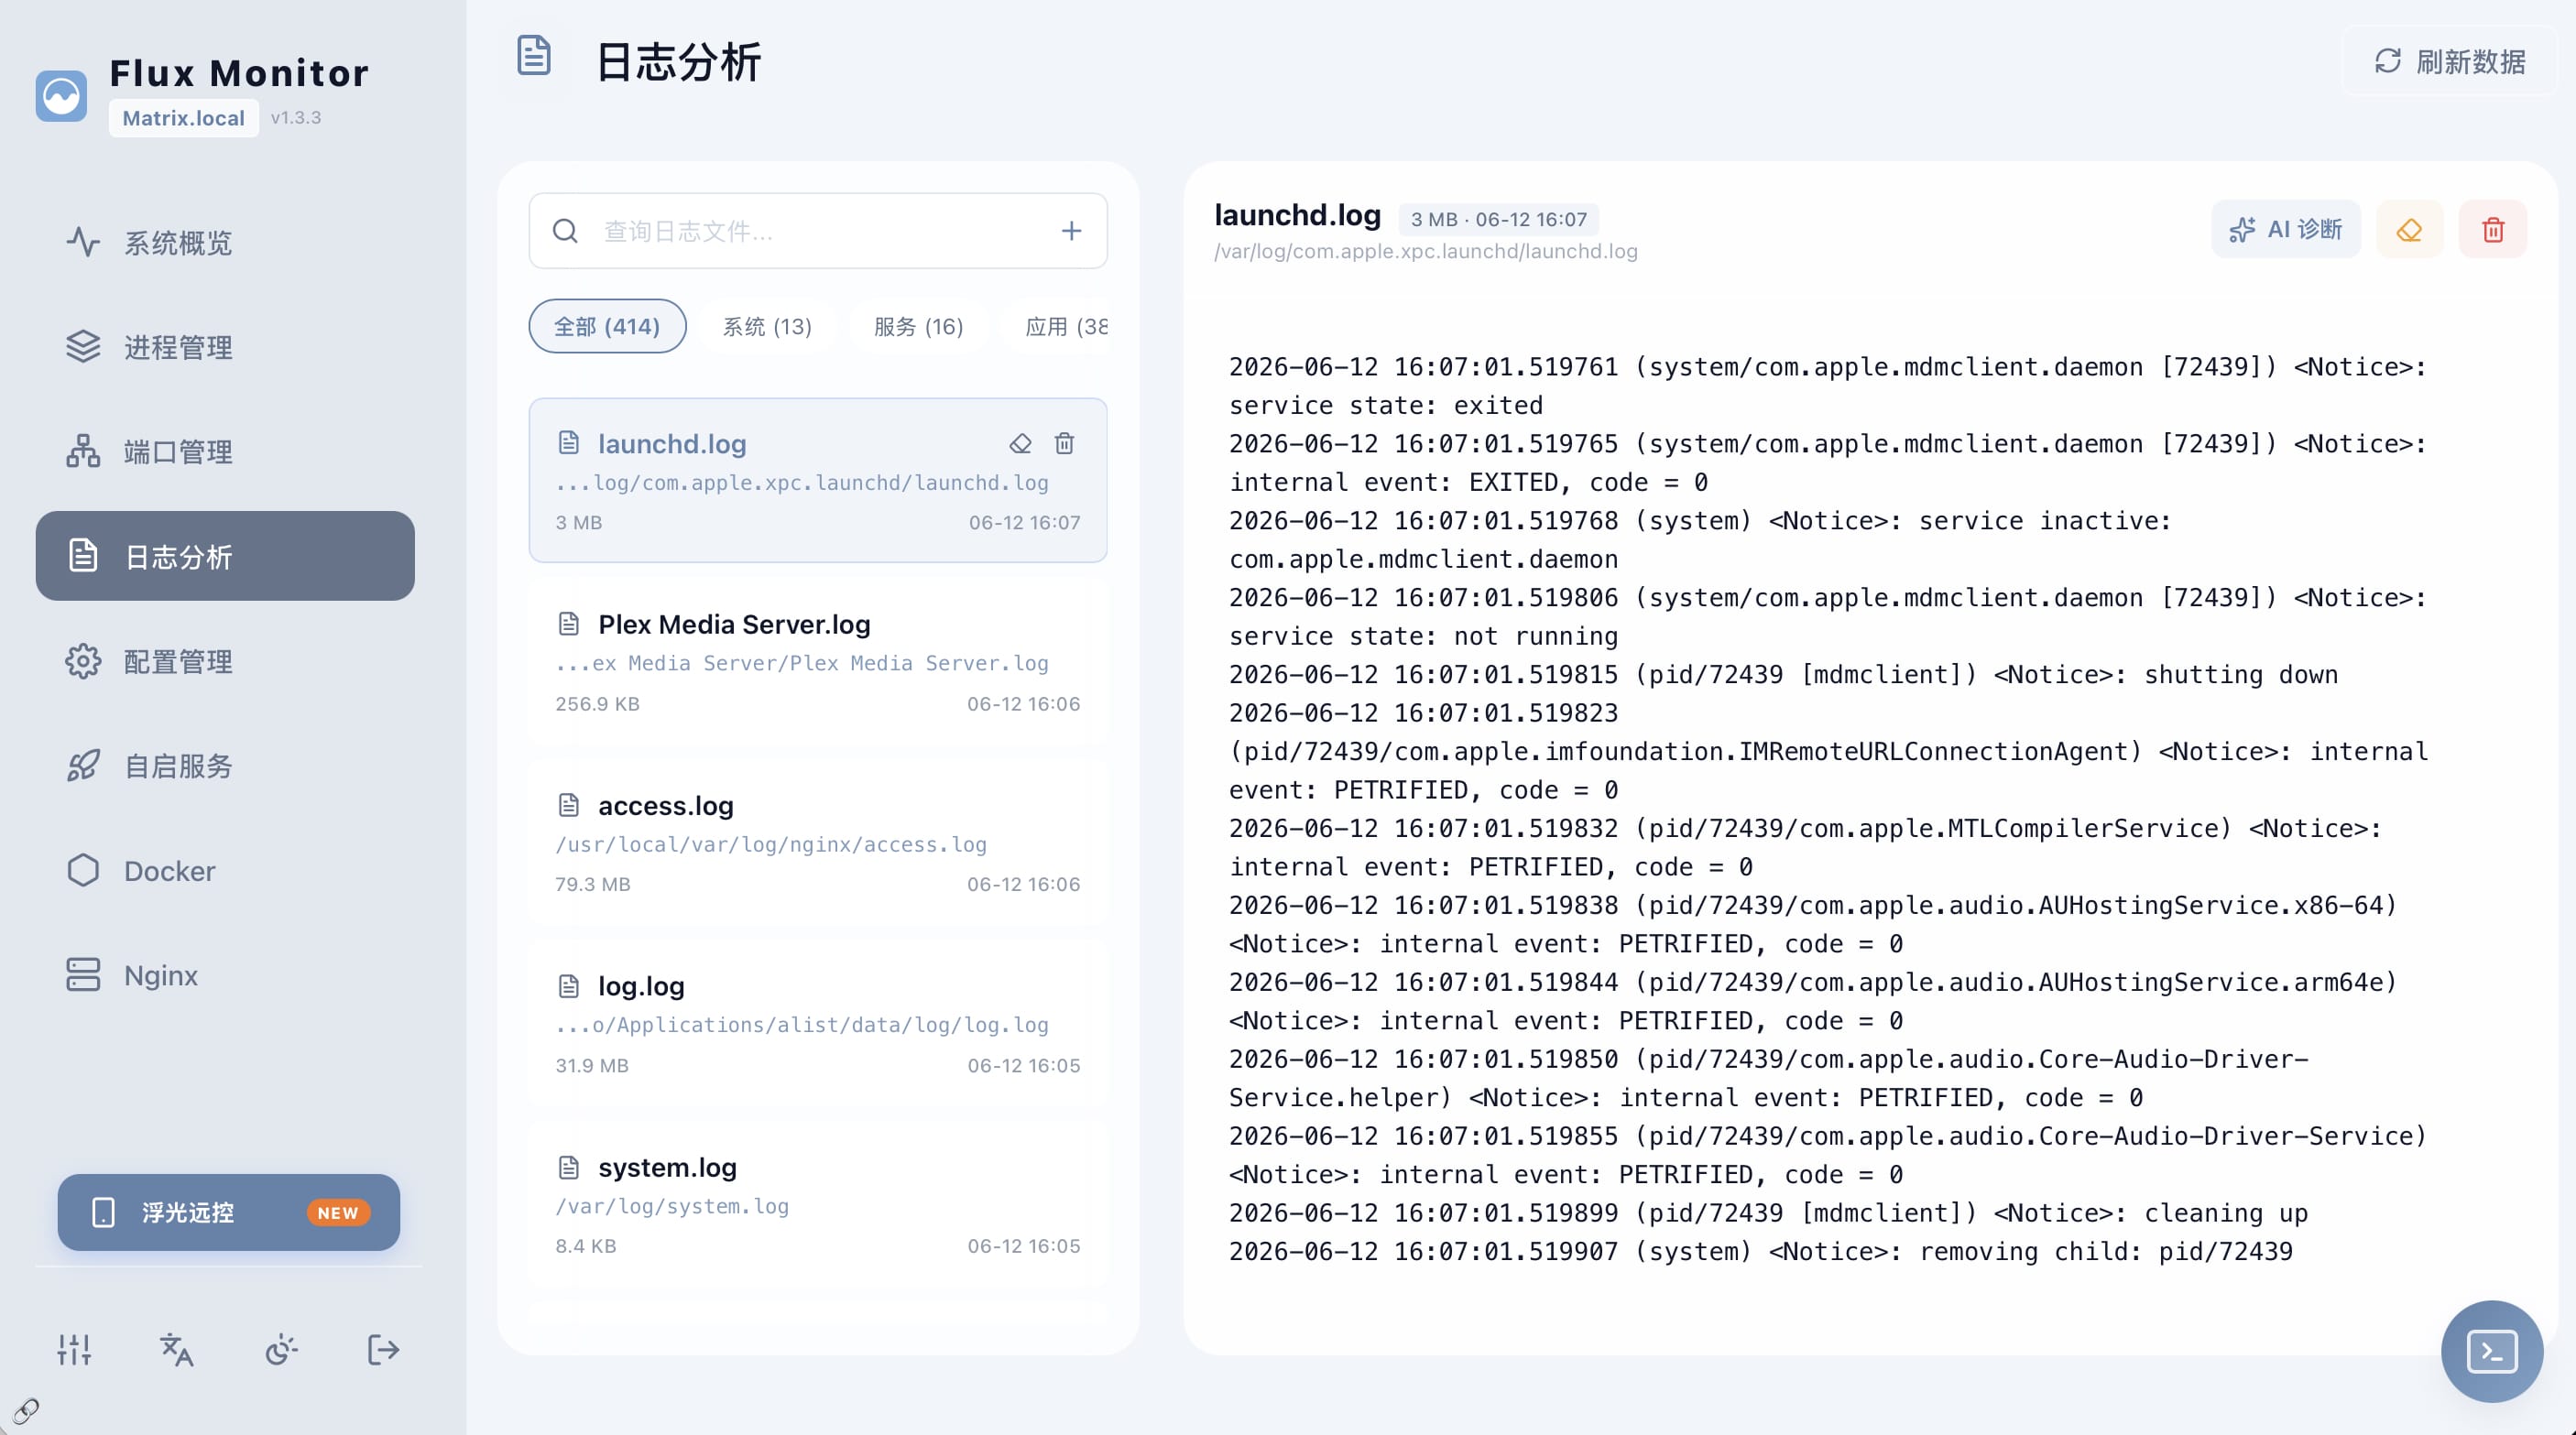Select the 系统 (13) filter tab
This screenshot has width=2576, height=1435.
click(x=767, y=326)
